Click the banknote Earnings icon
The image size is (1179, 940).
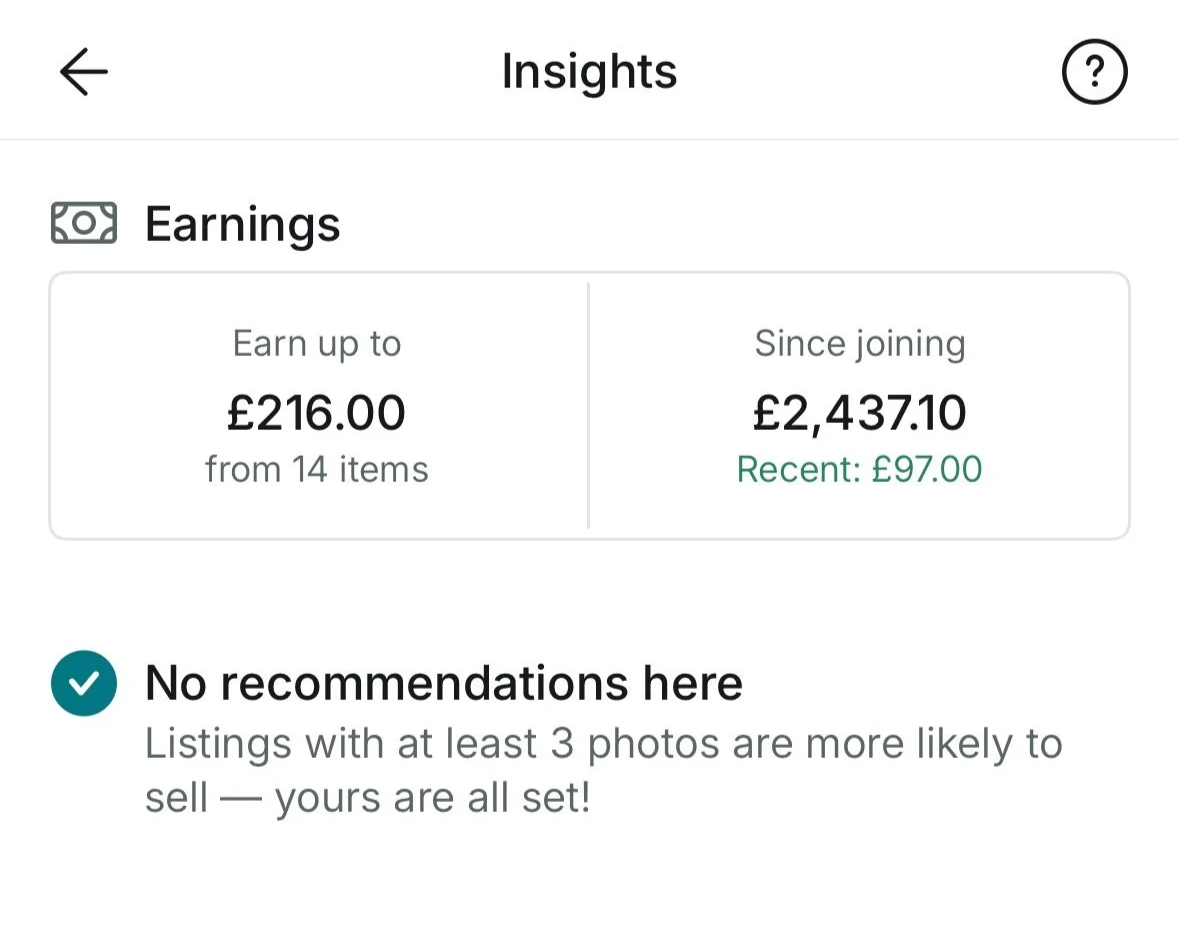coord(83,223)
